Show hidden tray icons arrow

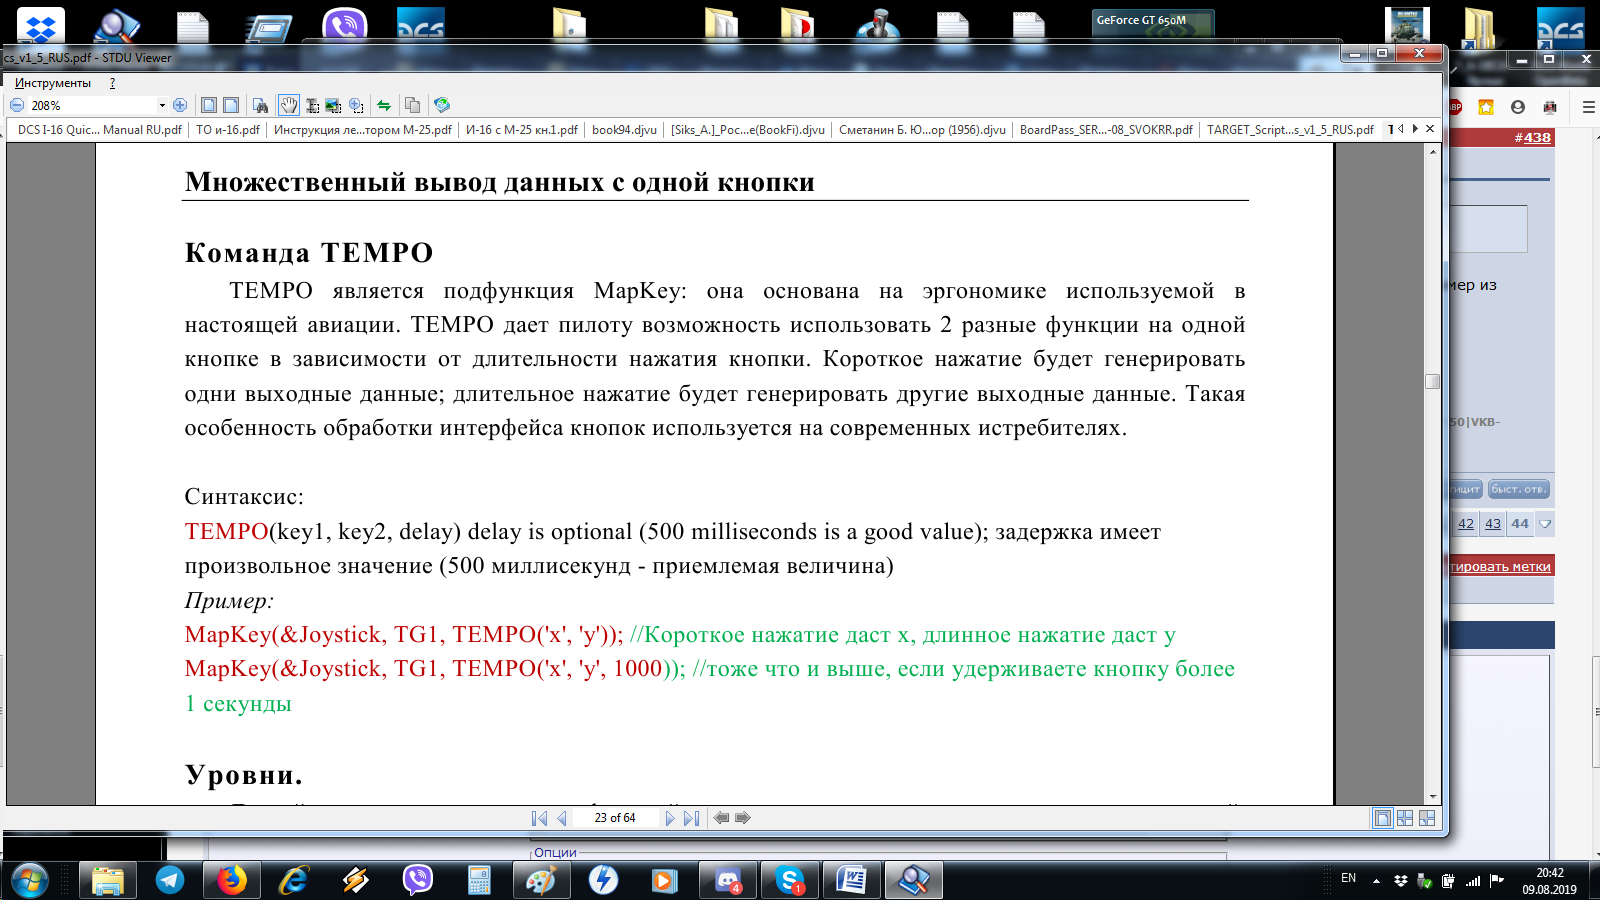[x=1376, y=881]
